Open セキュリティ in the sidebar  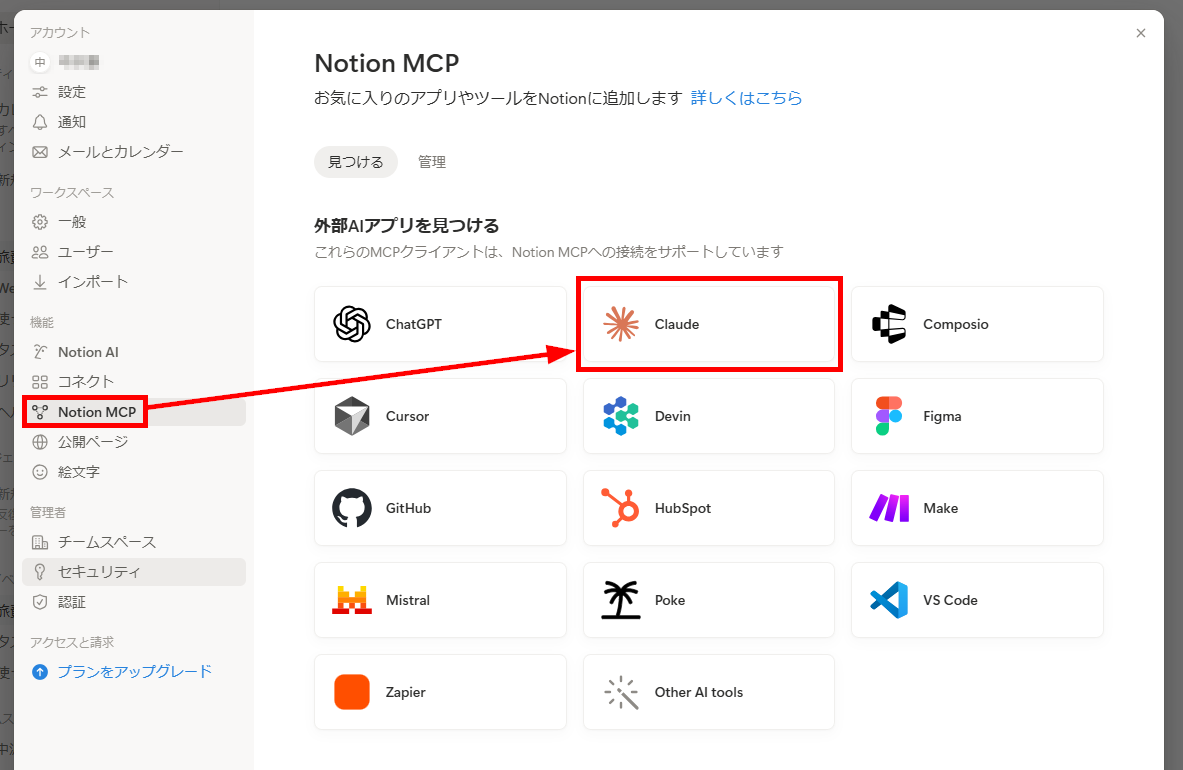point(134,572)
